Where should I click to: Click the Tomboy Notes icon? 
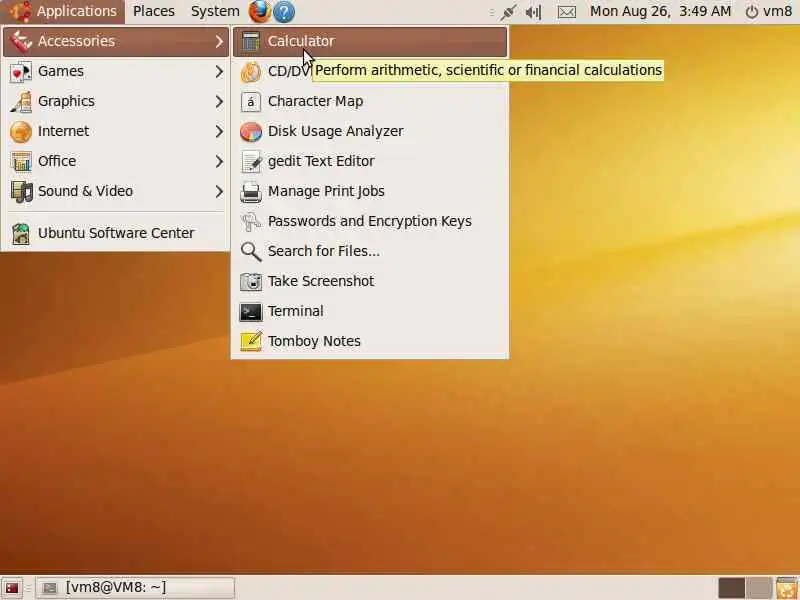pyautogui.click(x=251, y=341)
